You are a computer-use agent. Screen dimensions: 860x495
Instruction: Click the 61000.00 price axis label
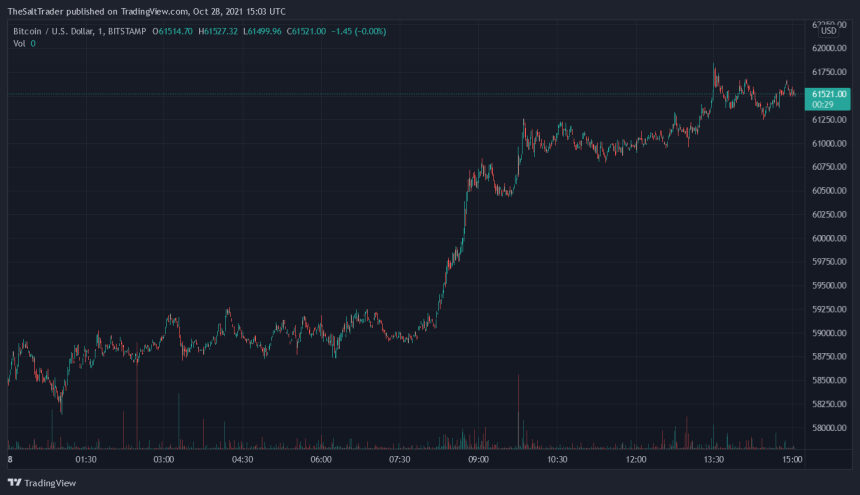828,143
